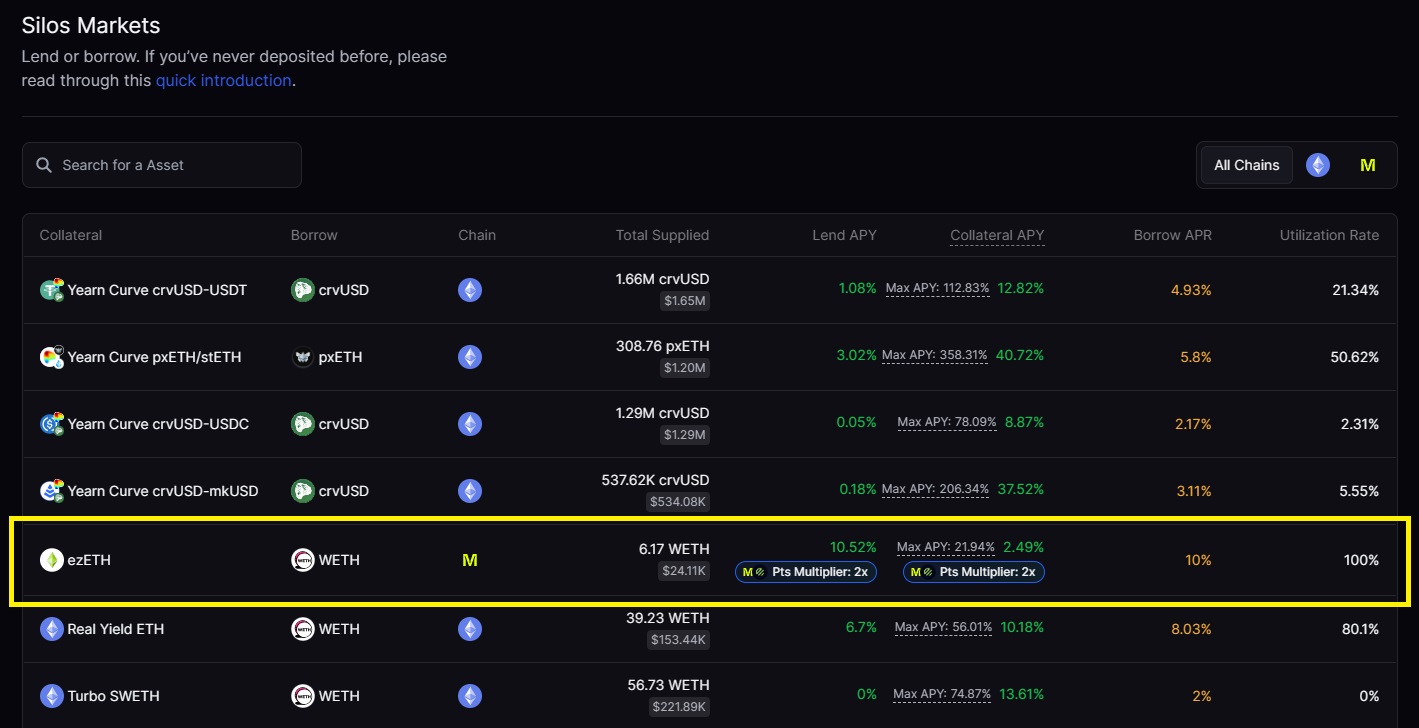
Task: Click the ezETH token icon
Action: 51,560
